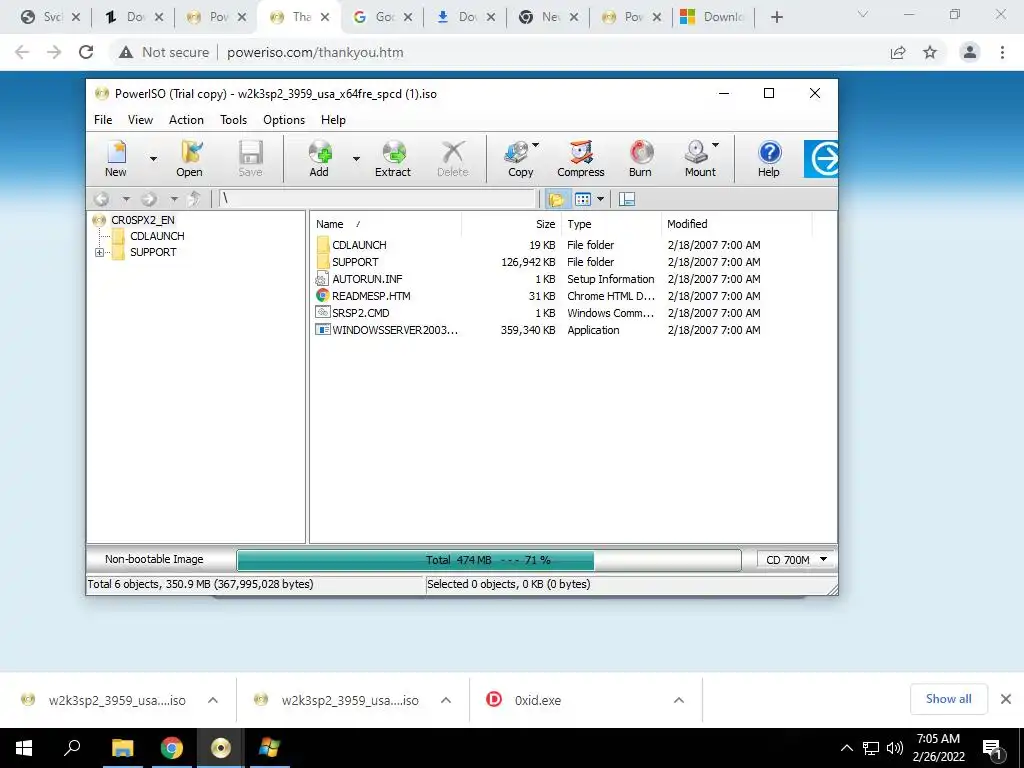1024x768 pixels.
Task: Open the Tools menu
Action: [x=233, y=120]
